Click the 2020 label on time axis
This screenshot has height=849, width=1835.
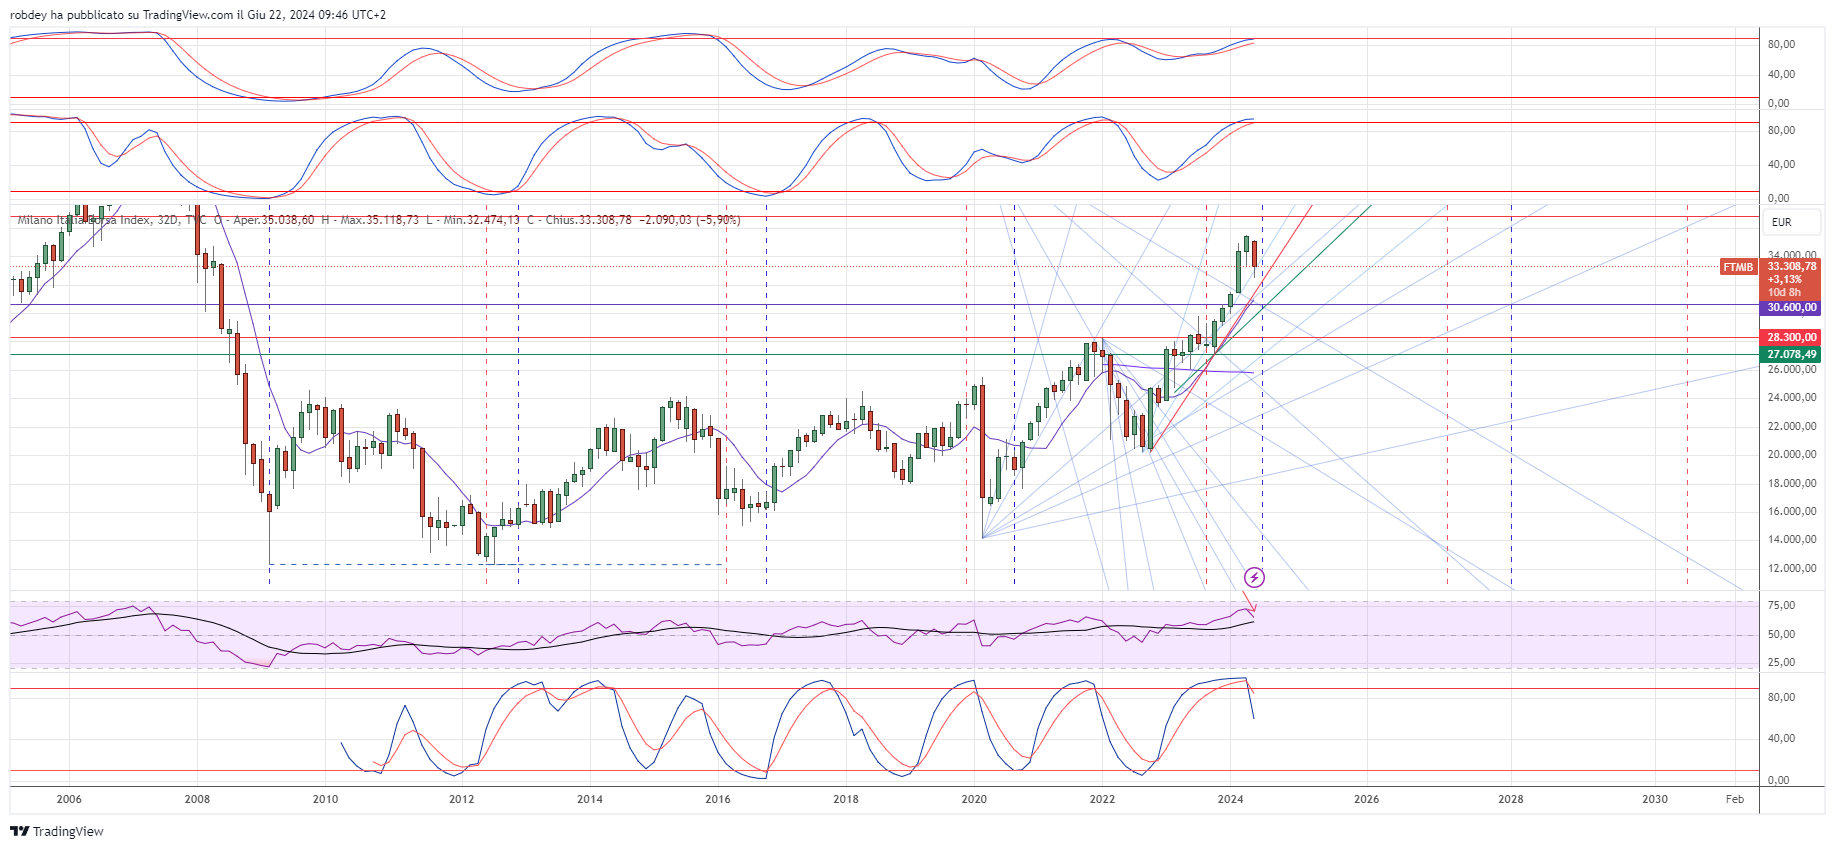coord(974,799)
